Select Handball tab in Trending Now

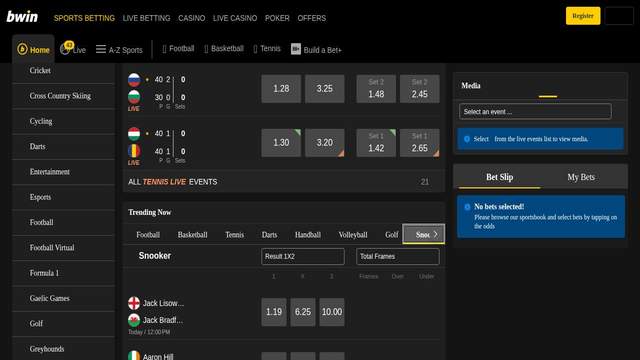pos(307,235)
